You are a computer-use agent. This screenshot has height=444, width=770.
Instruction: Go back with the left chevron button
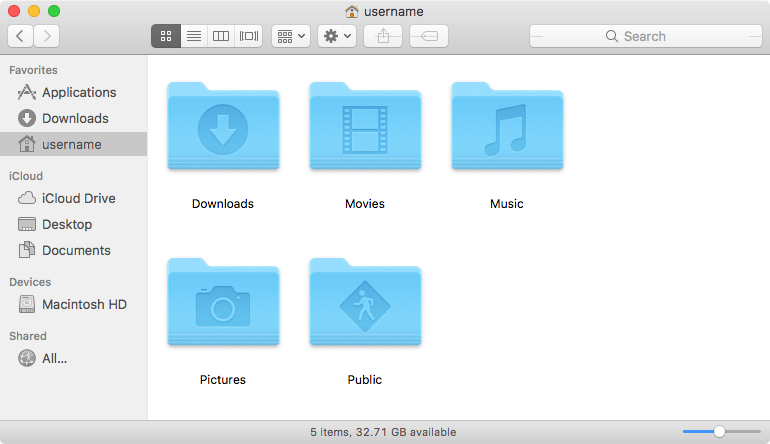pos(21,36)
